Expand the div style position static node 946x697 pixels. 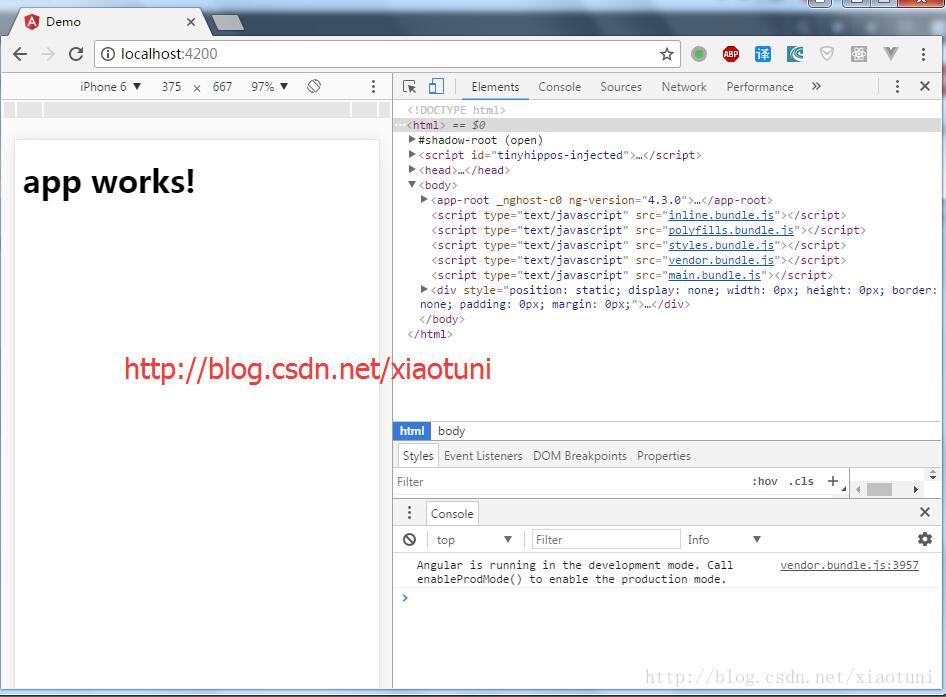click(x=424, y=290)
